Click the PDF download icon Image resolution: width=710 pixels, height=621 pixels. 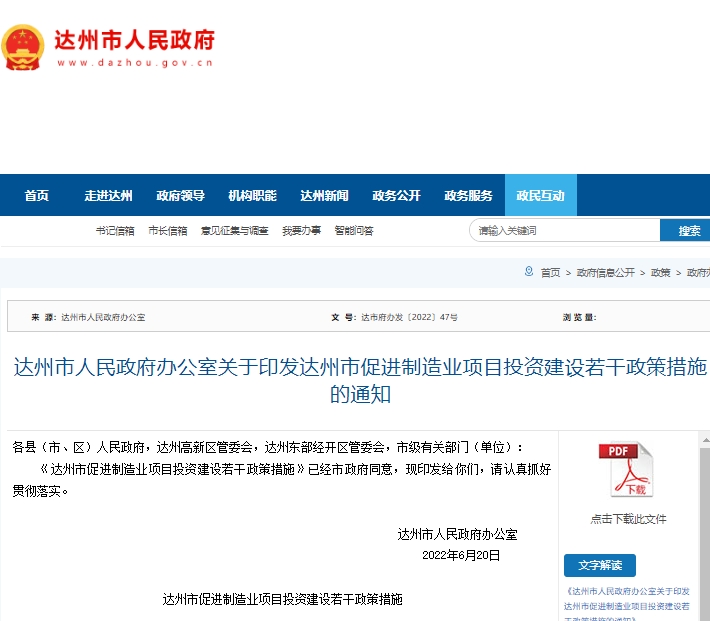(x=626, y=470)
